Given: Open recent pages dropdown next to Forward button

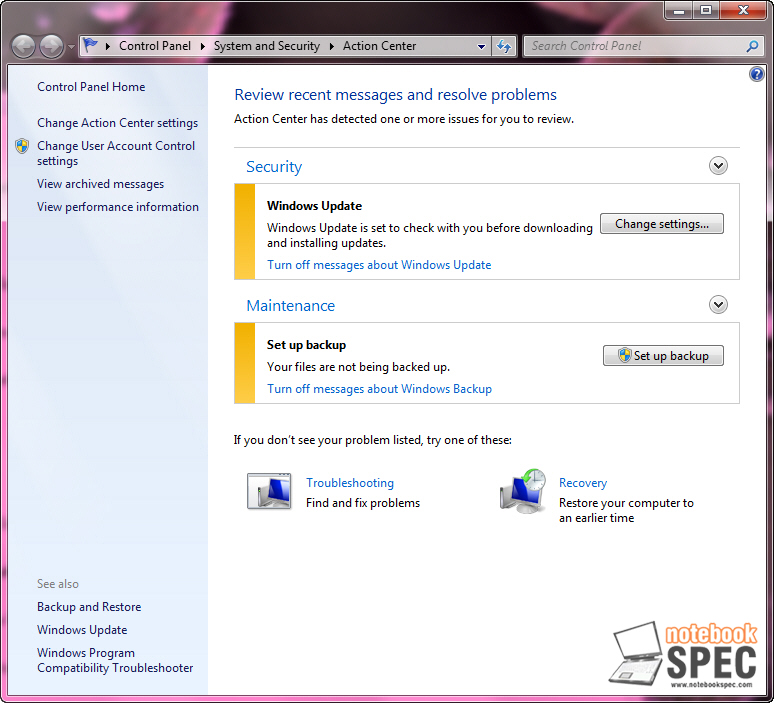Looking at the screenshot, I should pyautogui.click(x=71, y=47).
